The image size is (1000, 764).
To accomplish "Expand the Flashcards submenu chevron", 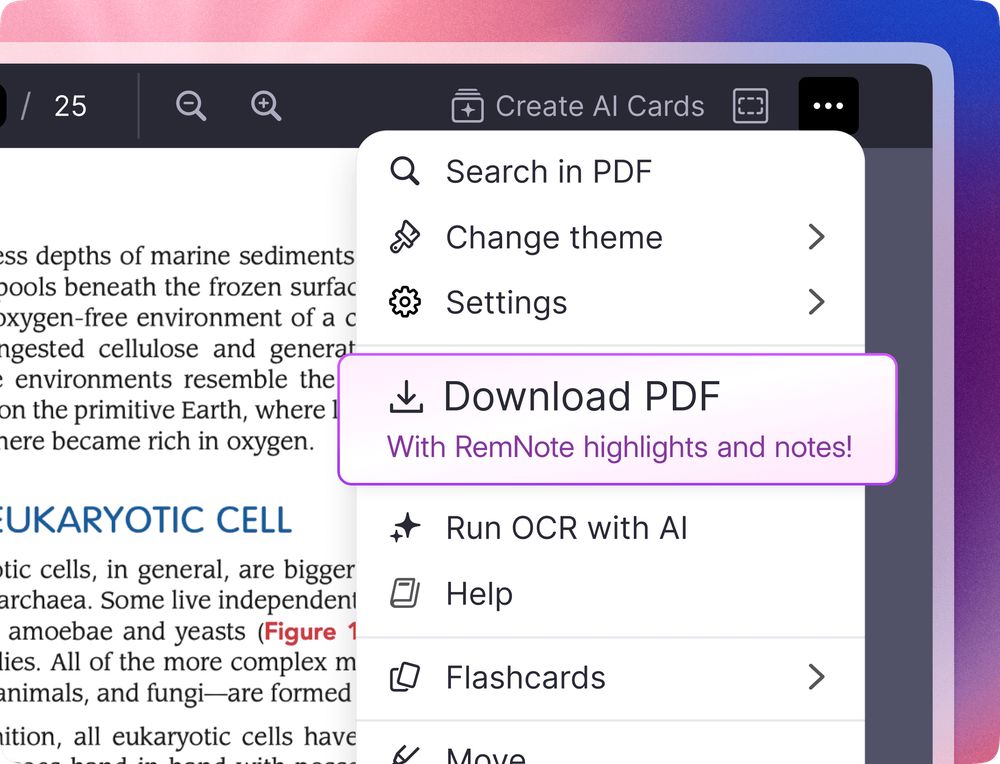I will pos(816,677).
